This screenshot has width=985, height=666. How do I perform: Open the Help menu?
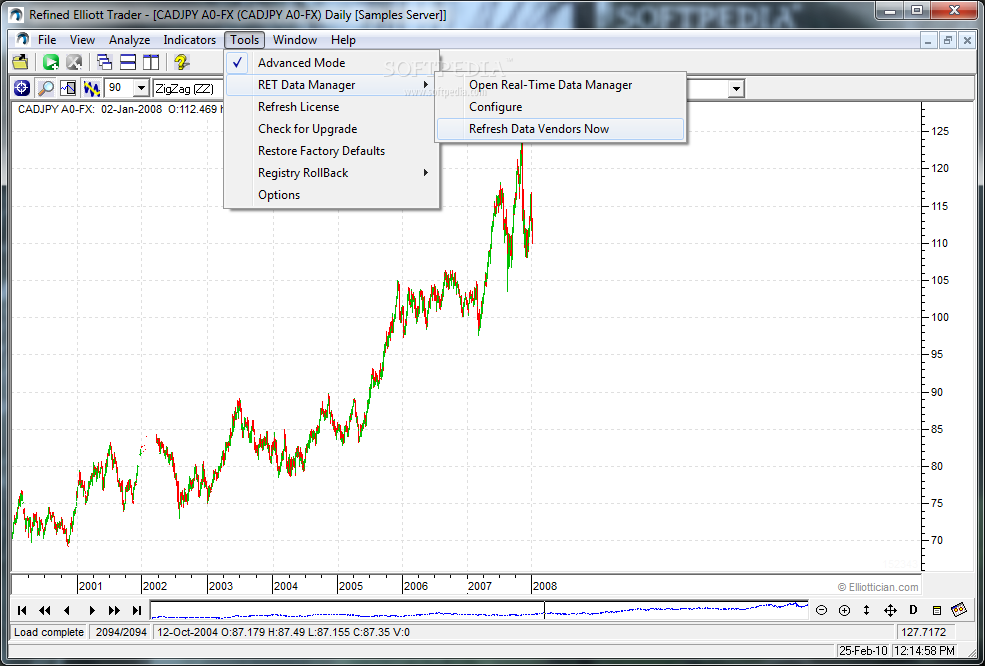click(343, 40)
